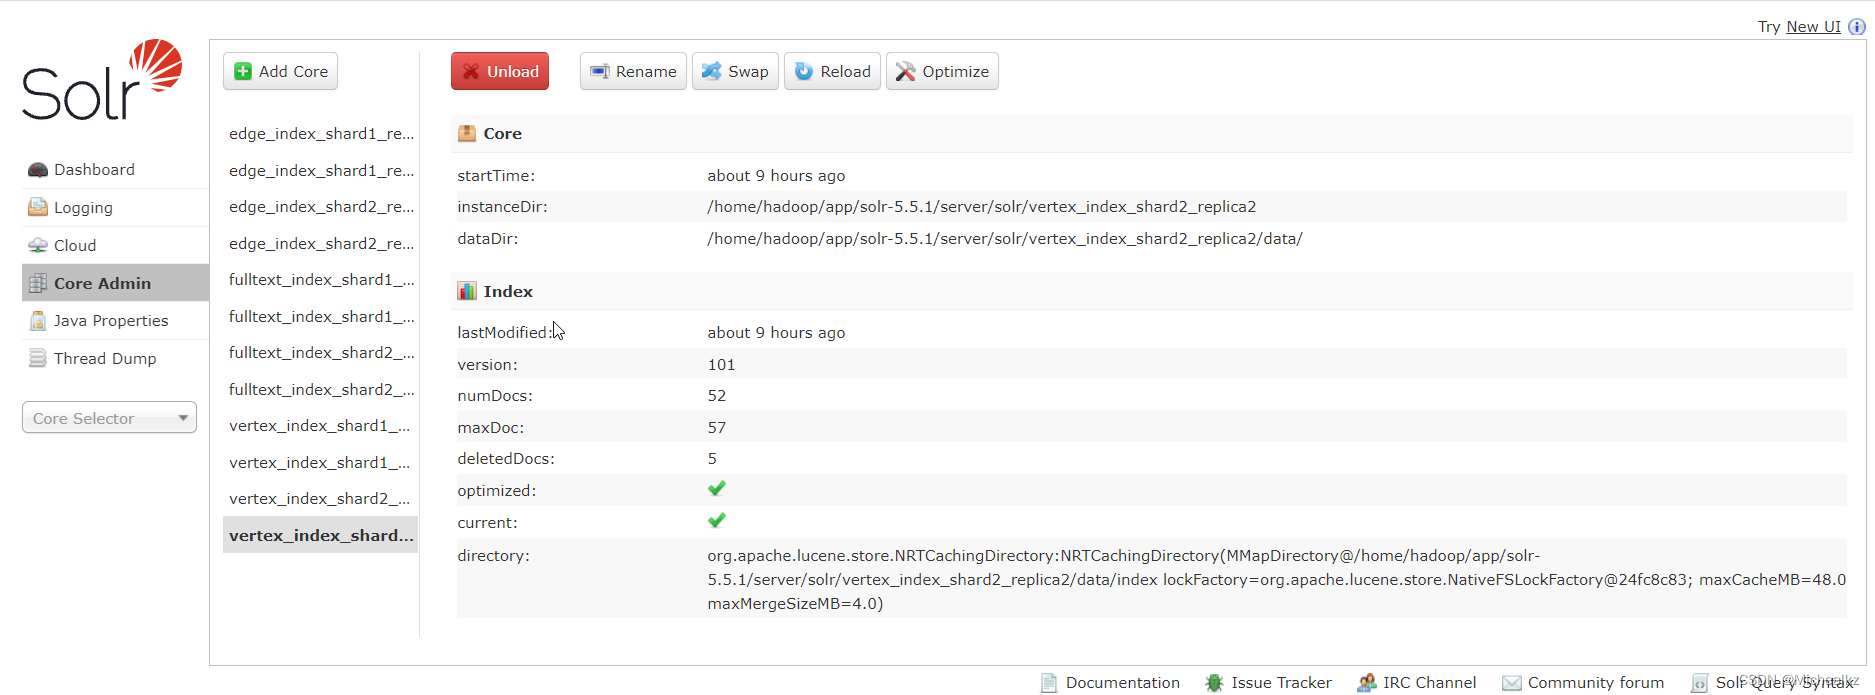
Task: Click the version value 101
Action: (x=721, y=365)
